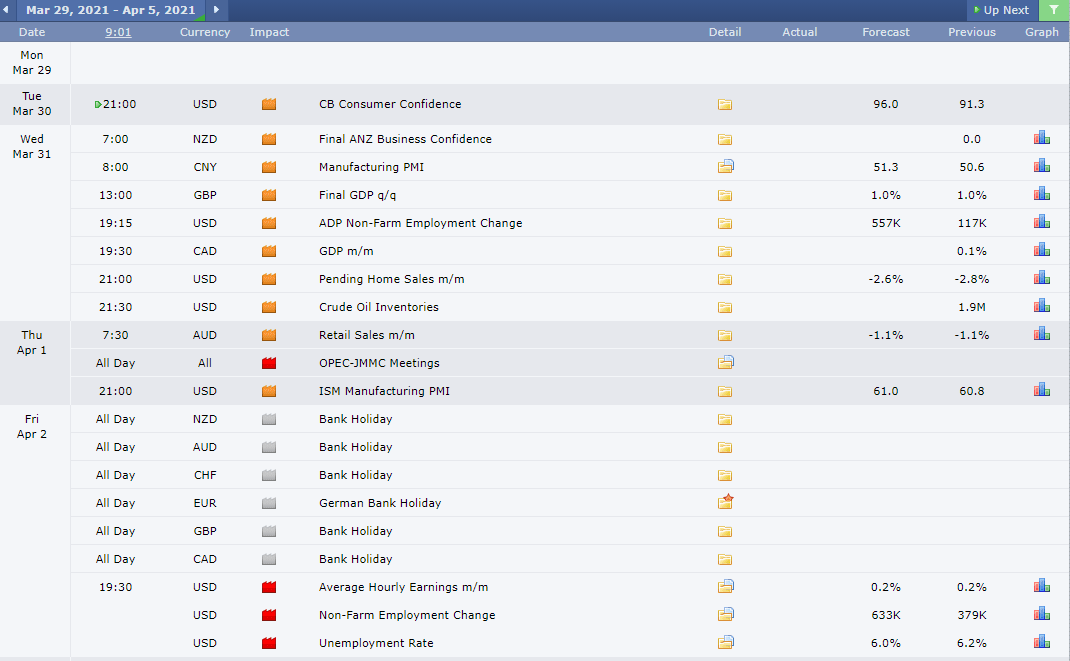Click previous value 1.9M for Crude Oil
This screenshot has width=1070, height=661.
pos(972,307)
